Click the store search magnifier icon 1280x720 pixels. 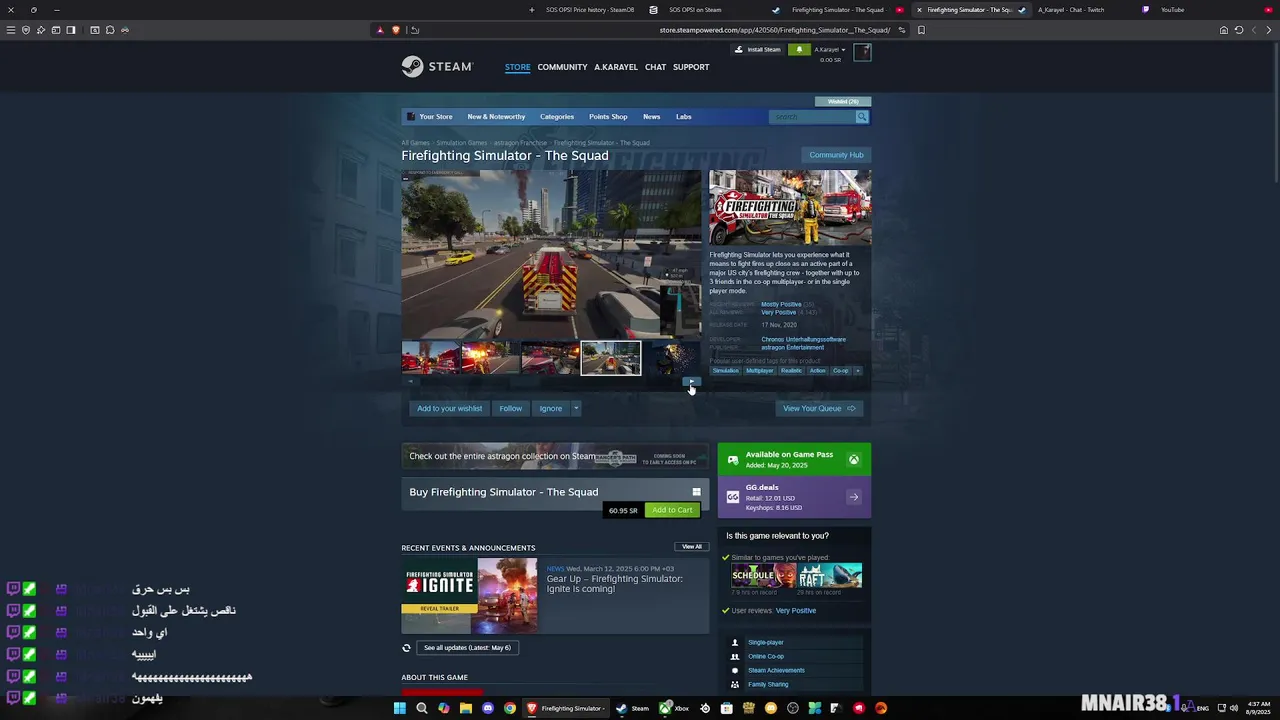coord(861,117)
